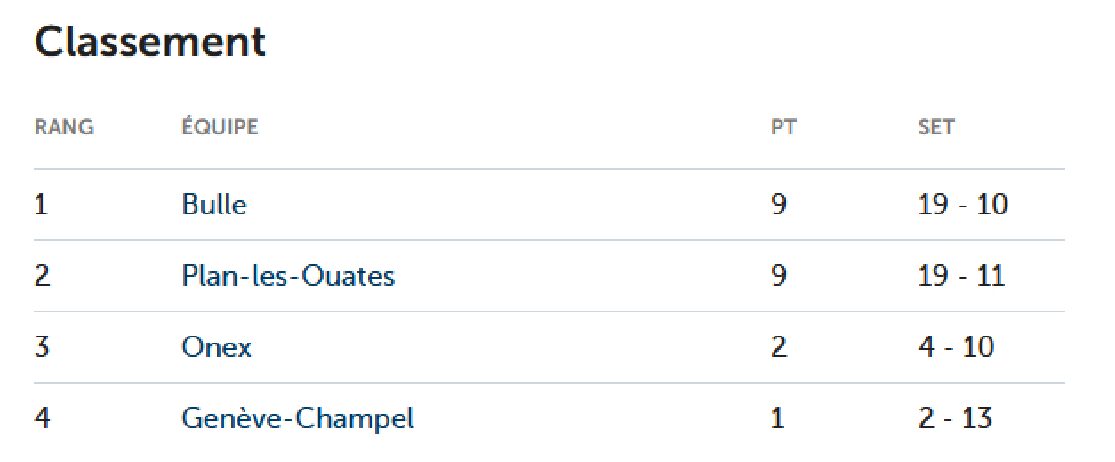This screenshot has height=462, width=1115.
Task: Click the SET column header
Action: pos(937,127)
